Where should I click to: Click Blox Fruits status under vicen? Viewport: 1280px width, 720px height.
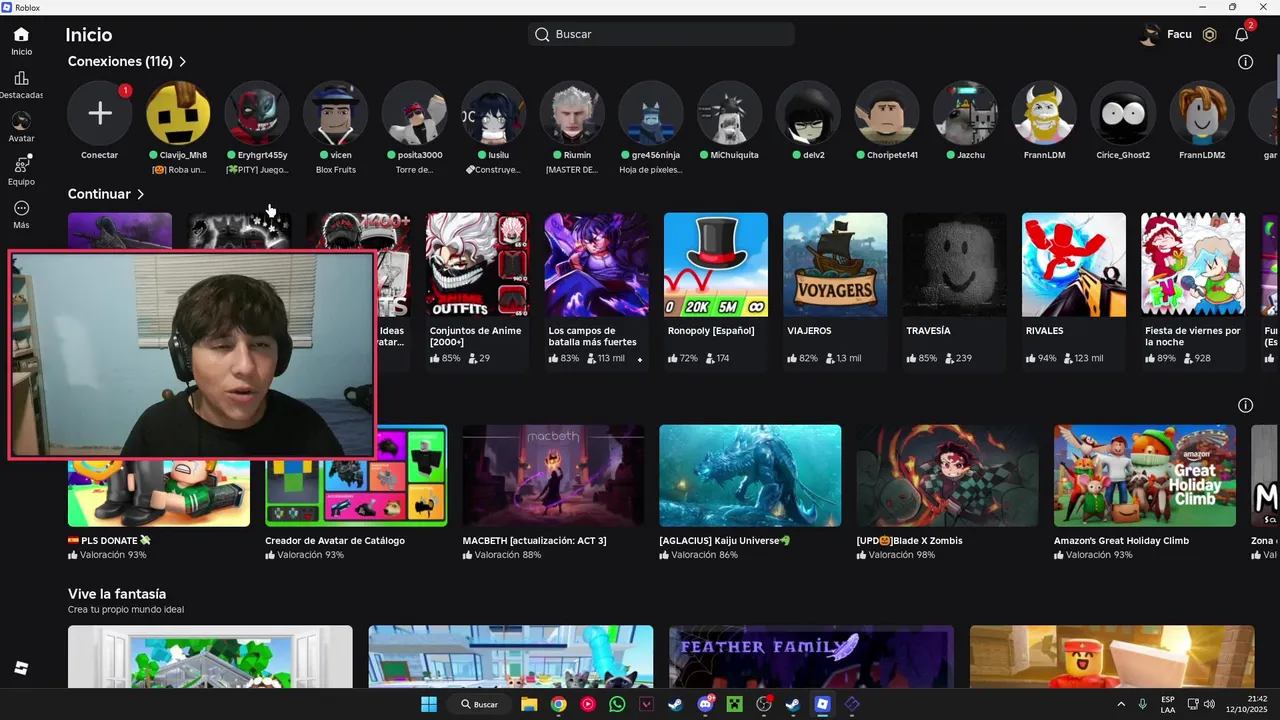(336, 170)
